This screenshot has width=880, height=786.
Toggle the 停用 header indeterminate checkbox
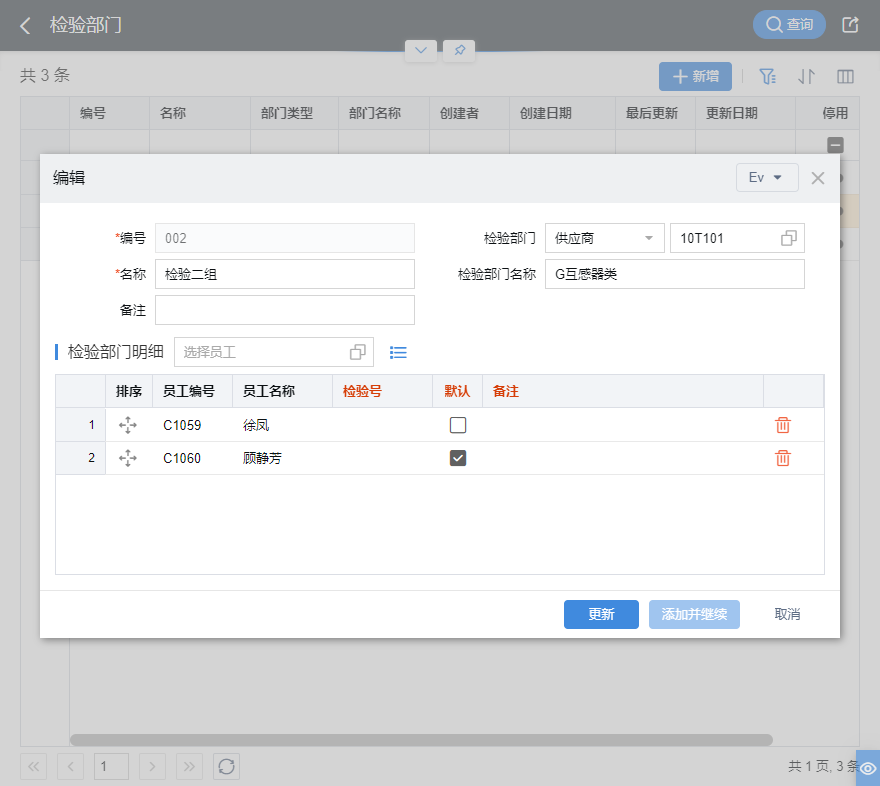(835, 145)
